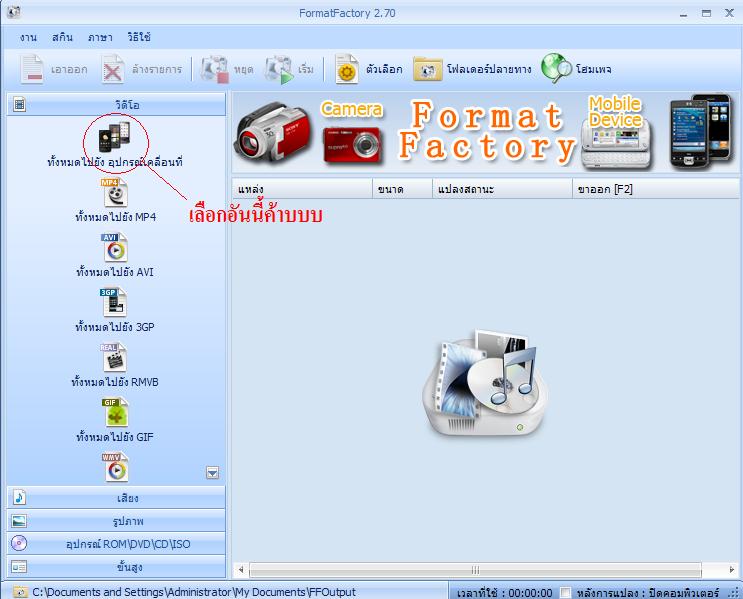Open options via ตัวเลือก gear icon

point(347,70)
